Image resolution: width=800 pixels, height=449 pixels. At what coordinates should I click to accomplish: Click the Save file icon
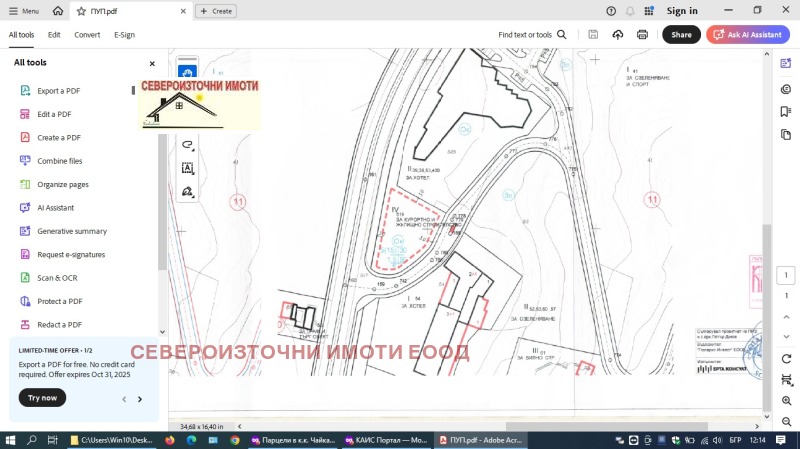coord(594,35)
